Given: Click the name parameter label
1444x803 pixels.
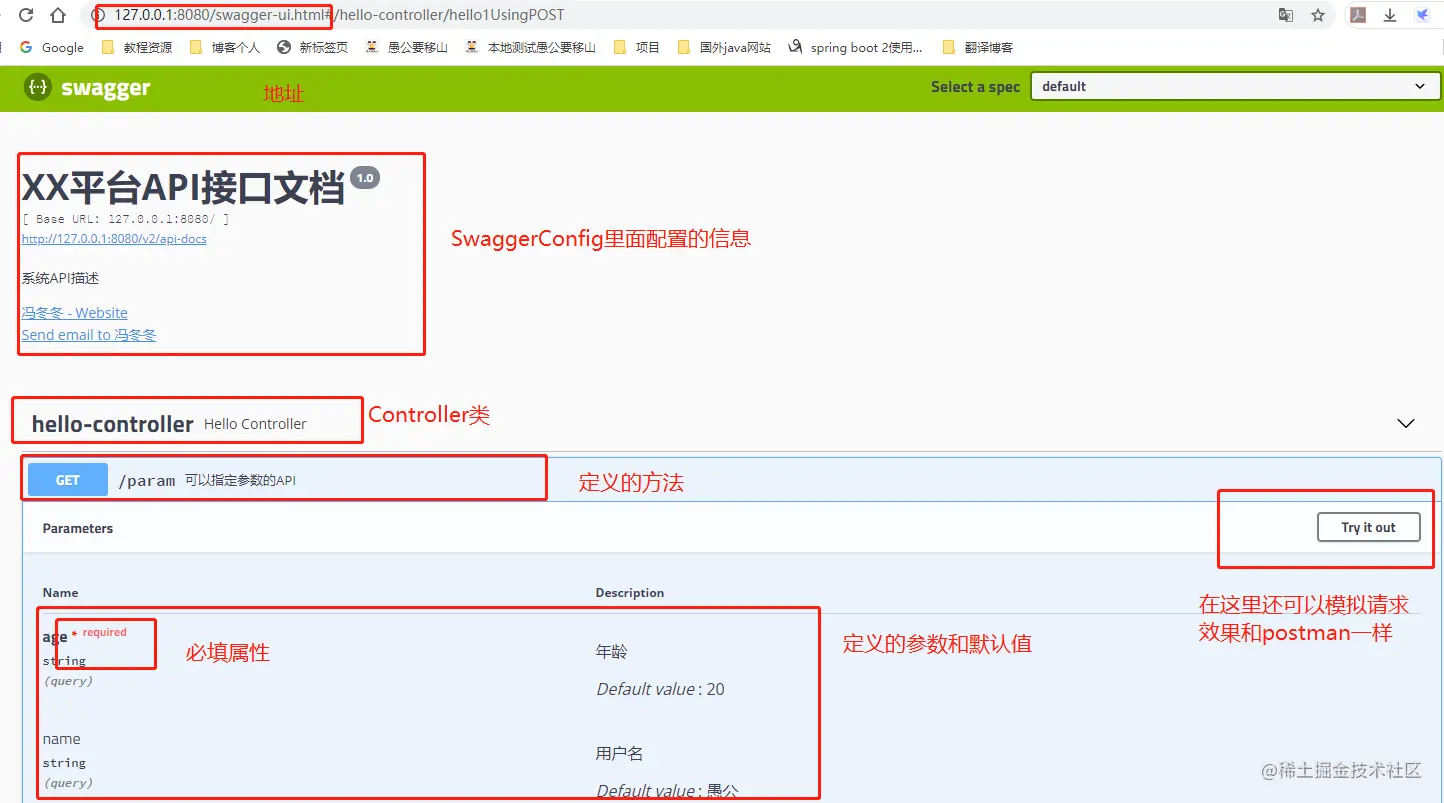Looking at the screenshot, I should click(62, 739).
